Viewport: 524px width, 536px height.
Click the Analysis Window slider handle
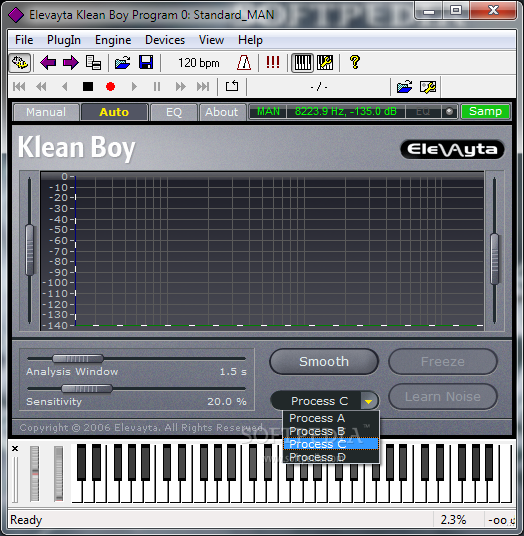pyautogui.click(x=78, y=359)
